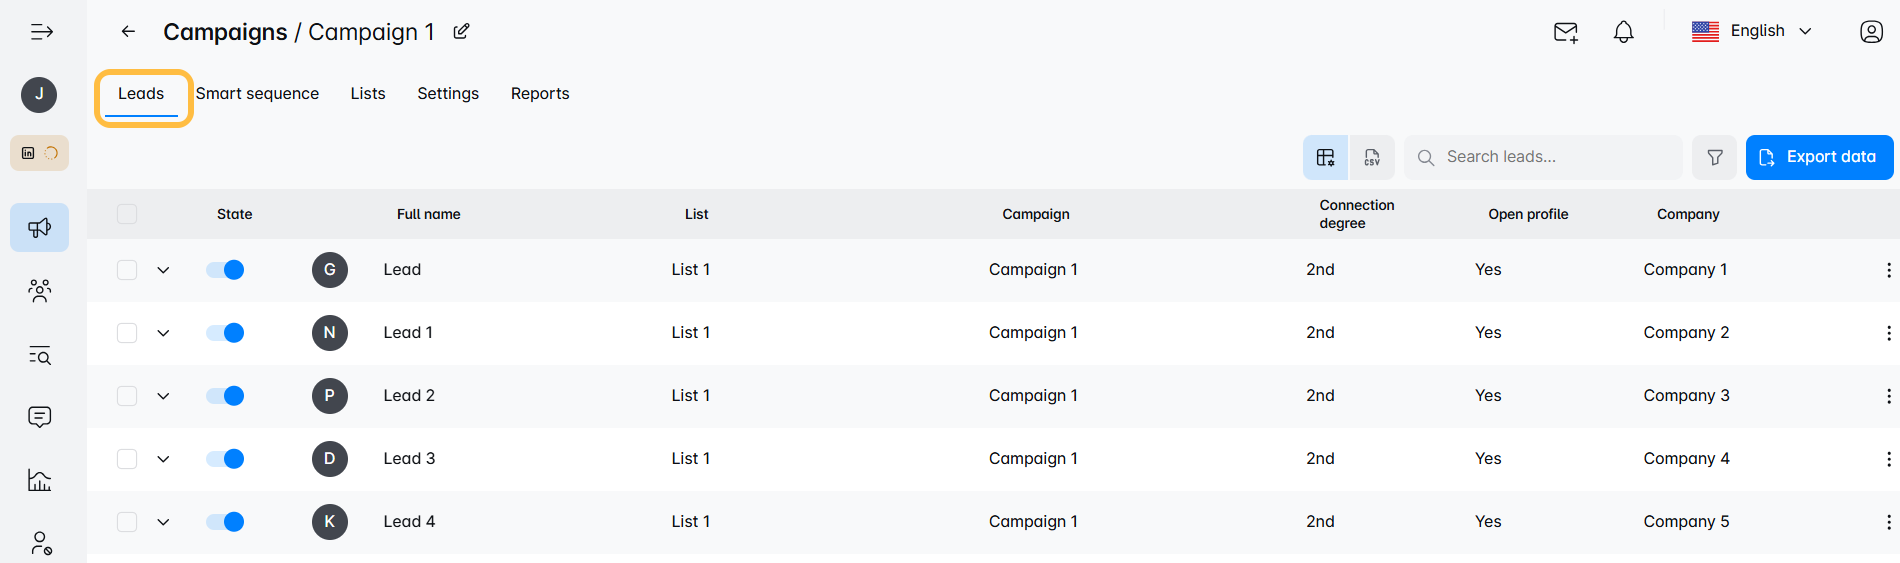
Task: Click the CSV file view icon
Action: 1372,157
